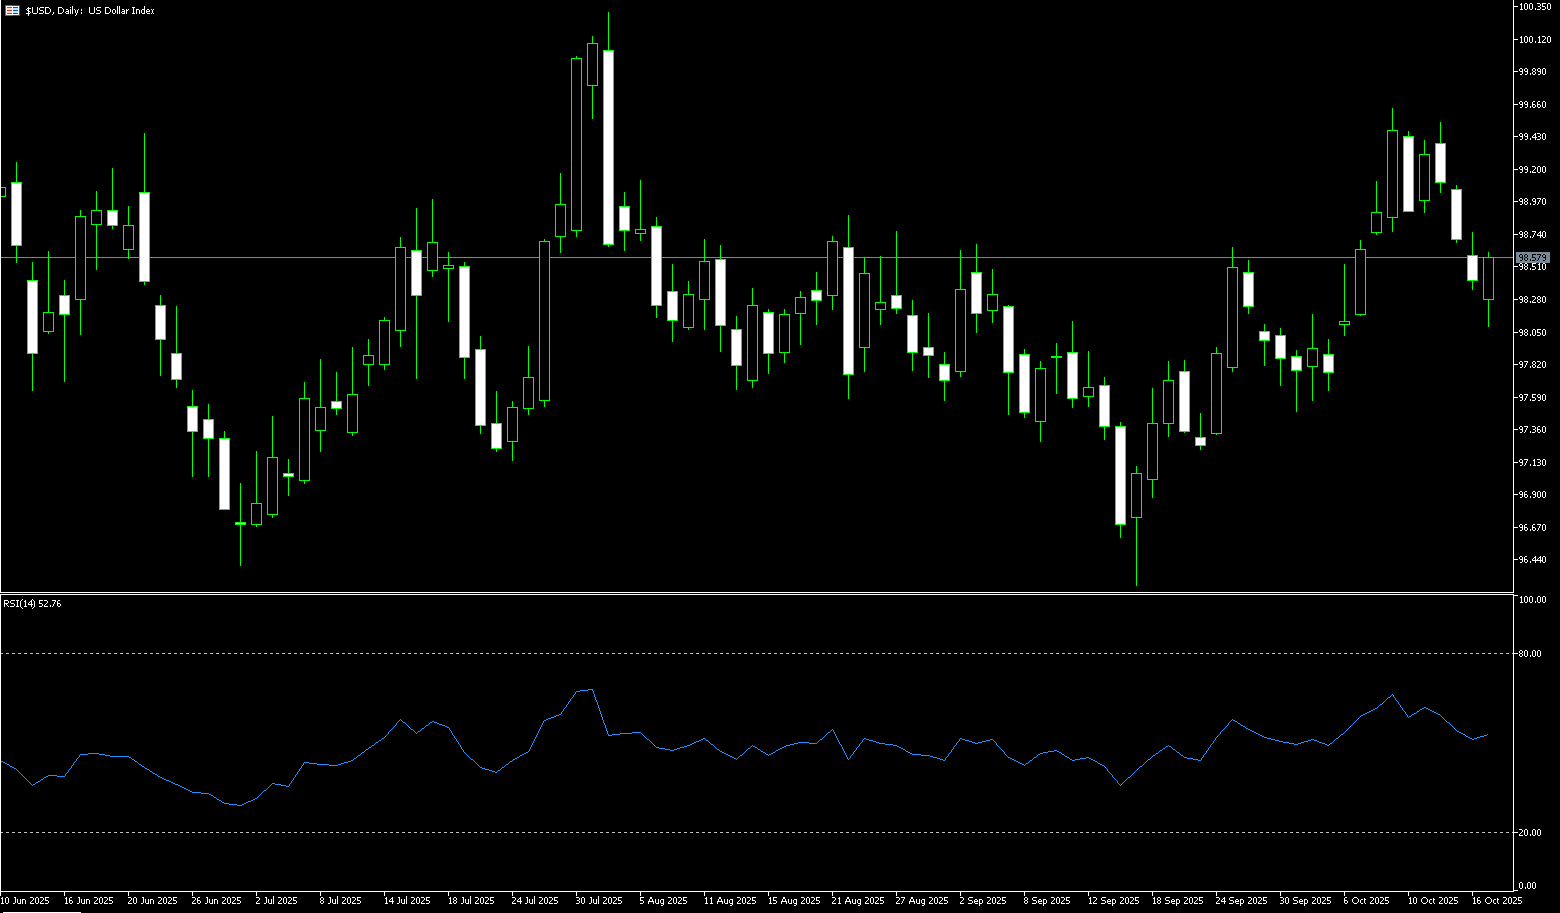Viewport: 1560px width, 913px height.
Task: Select the 30 Jul 2025 date label
Action: click(x=598, y=901)
